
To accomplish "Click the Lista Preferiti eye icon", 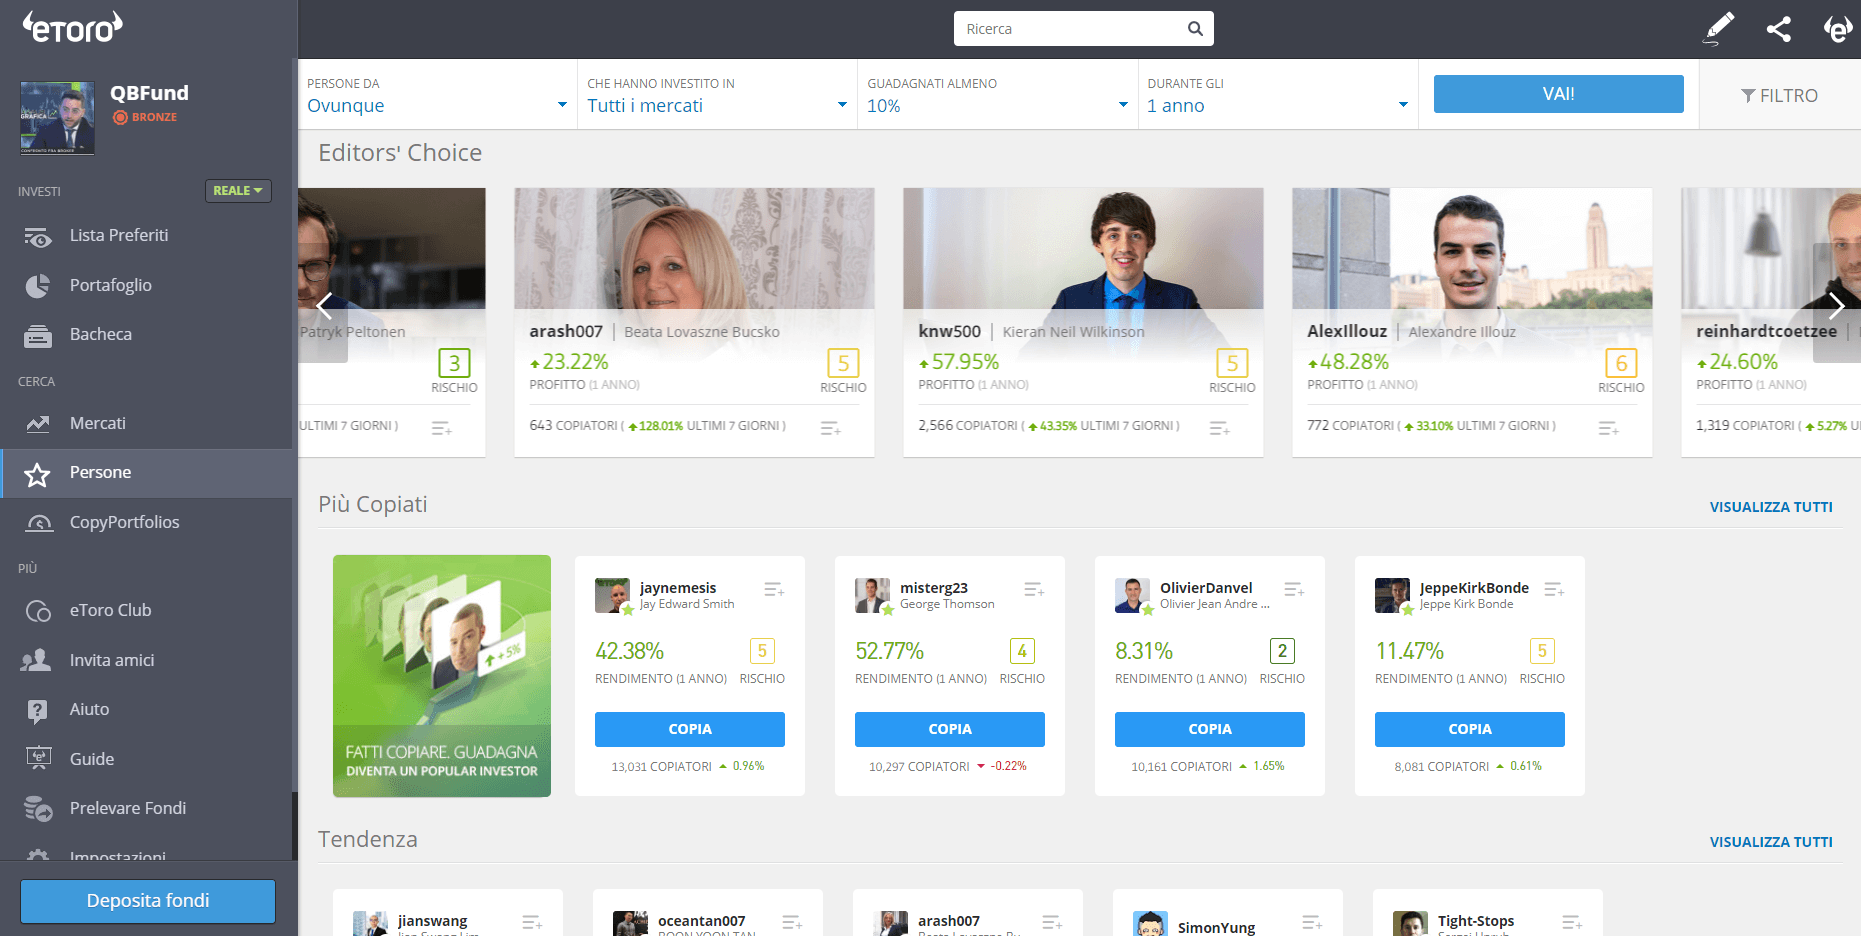I will pos(38,237).
